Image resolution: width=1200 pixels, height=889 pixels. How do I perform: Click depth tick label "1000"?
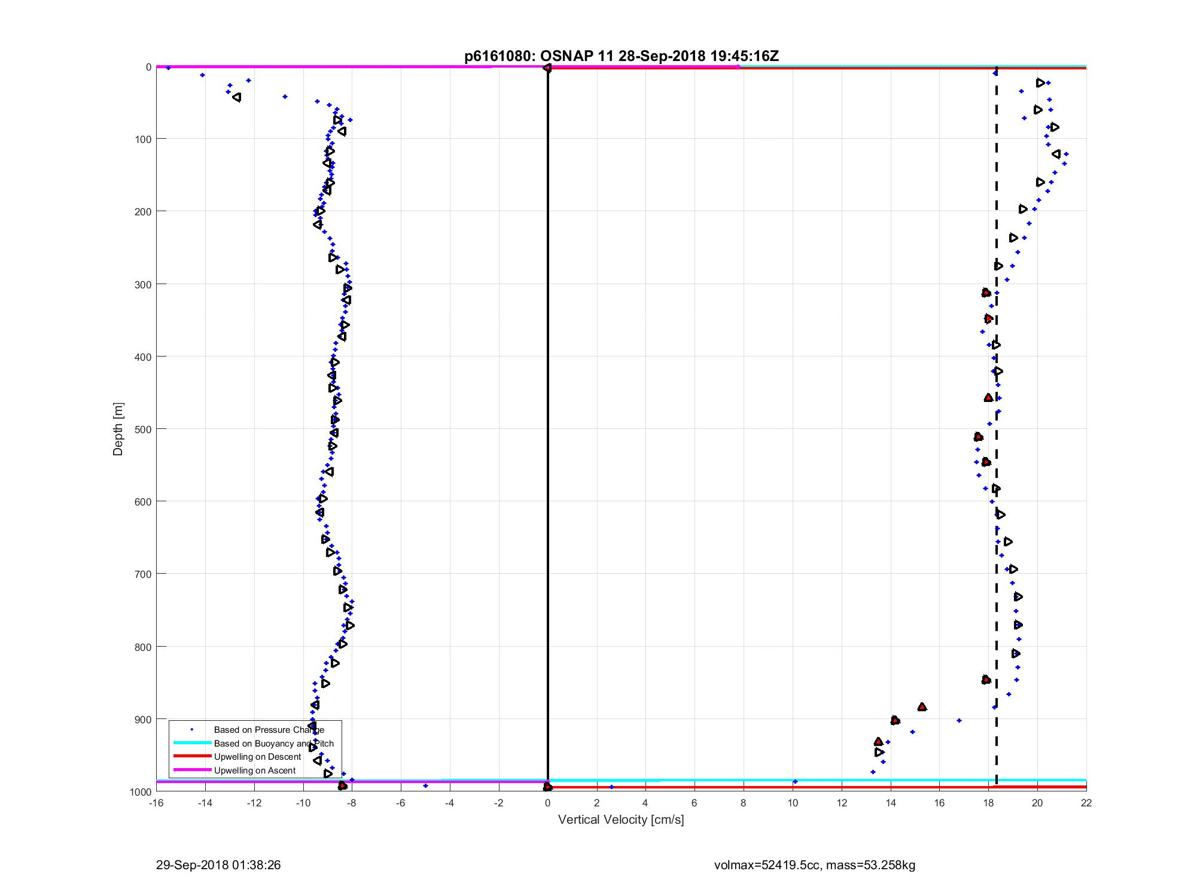[140, 792]
